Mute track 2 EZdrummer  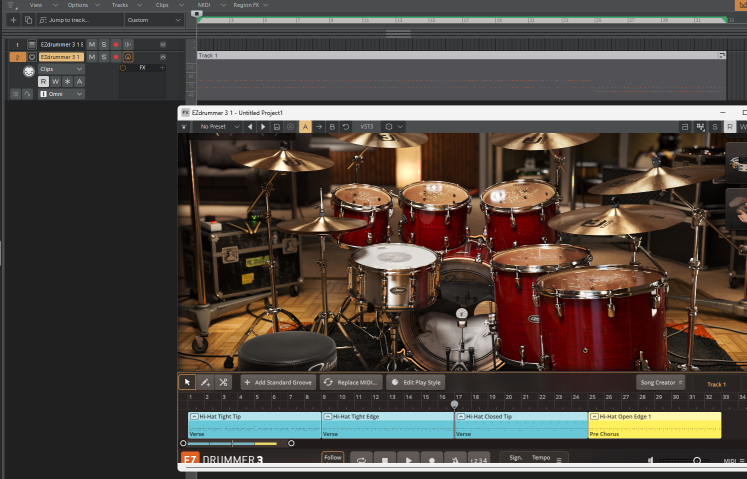point(92,57)
